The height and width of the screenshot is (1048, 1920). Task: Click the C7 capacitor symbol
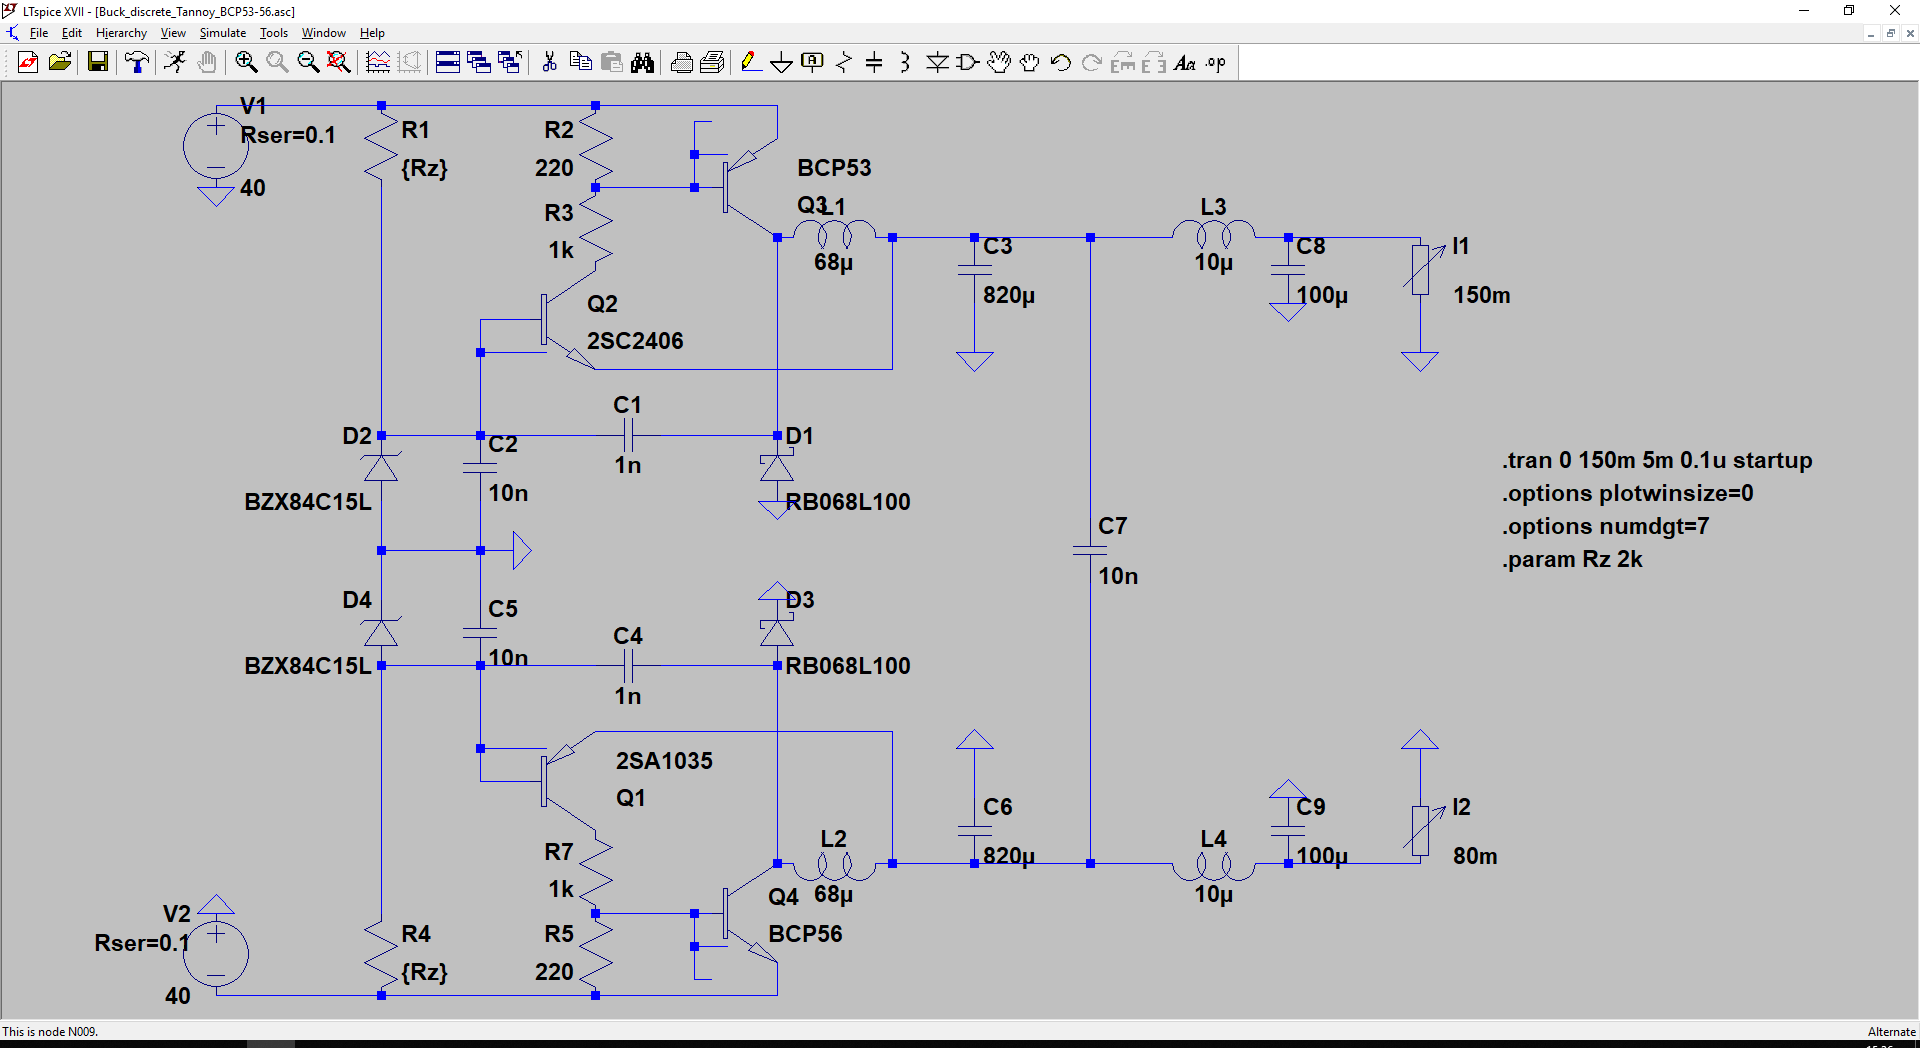click(1090, 551)
